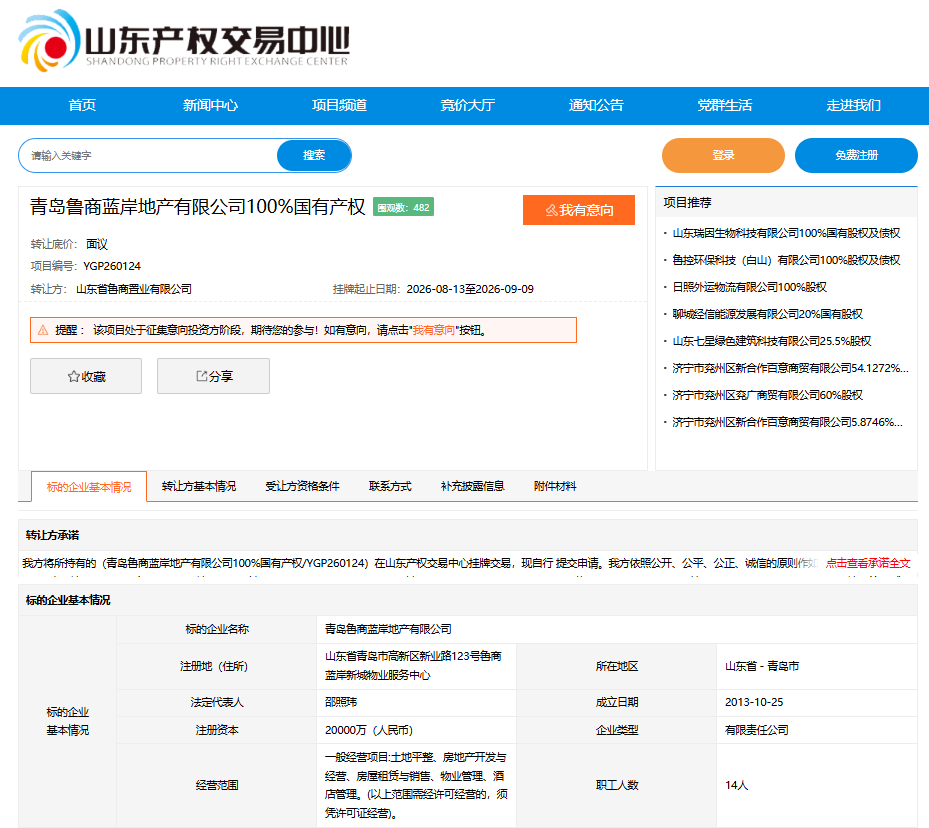Screen dimensions: 929x828
Task: Click the orange 我有意向 button
Action: (579, 210)
